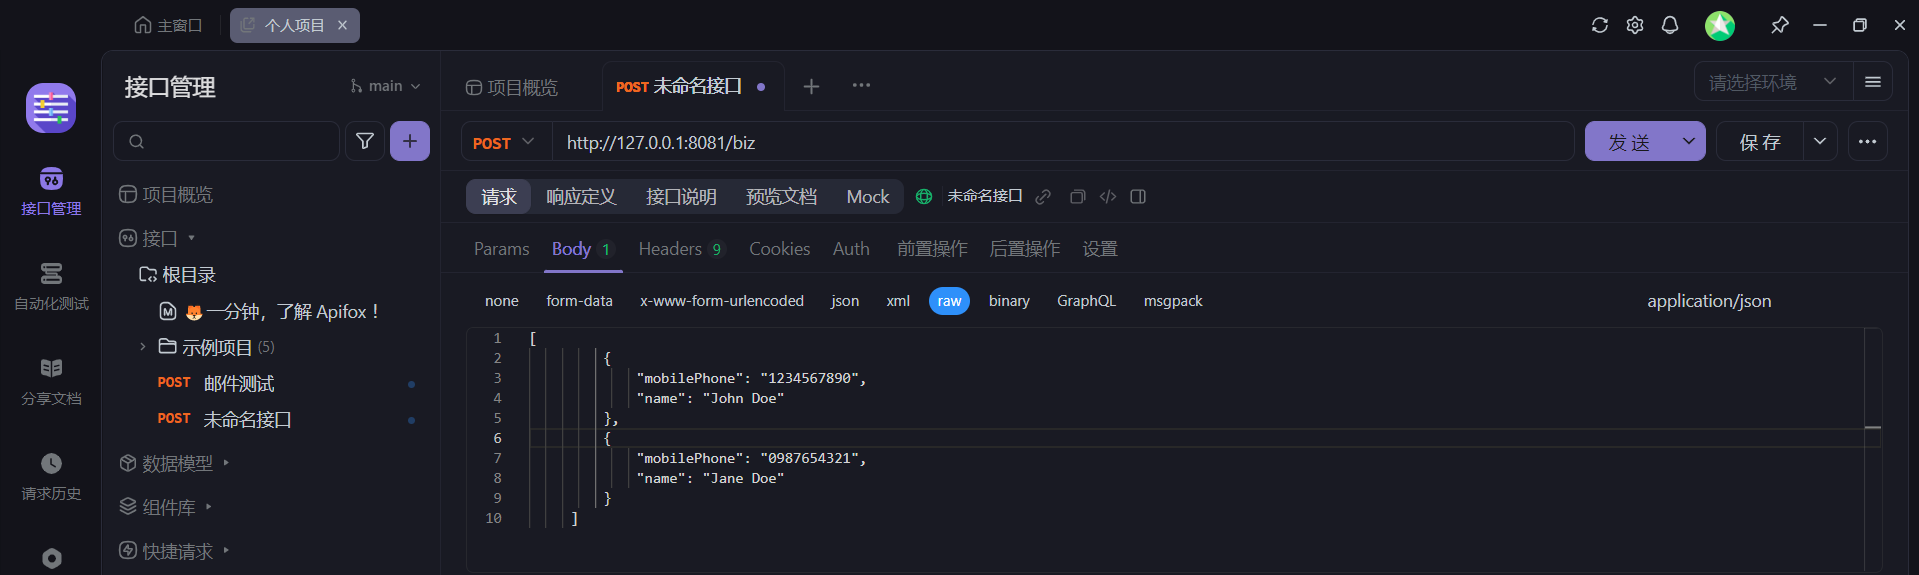
Task: Click 主窗口 home tab
Action: [168, 25]
